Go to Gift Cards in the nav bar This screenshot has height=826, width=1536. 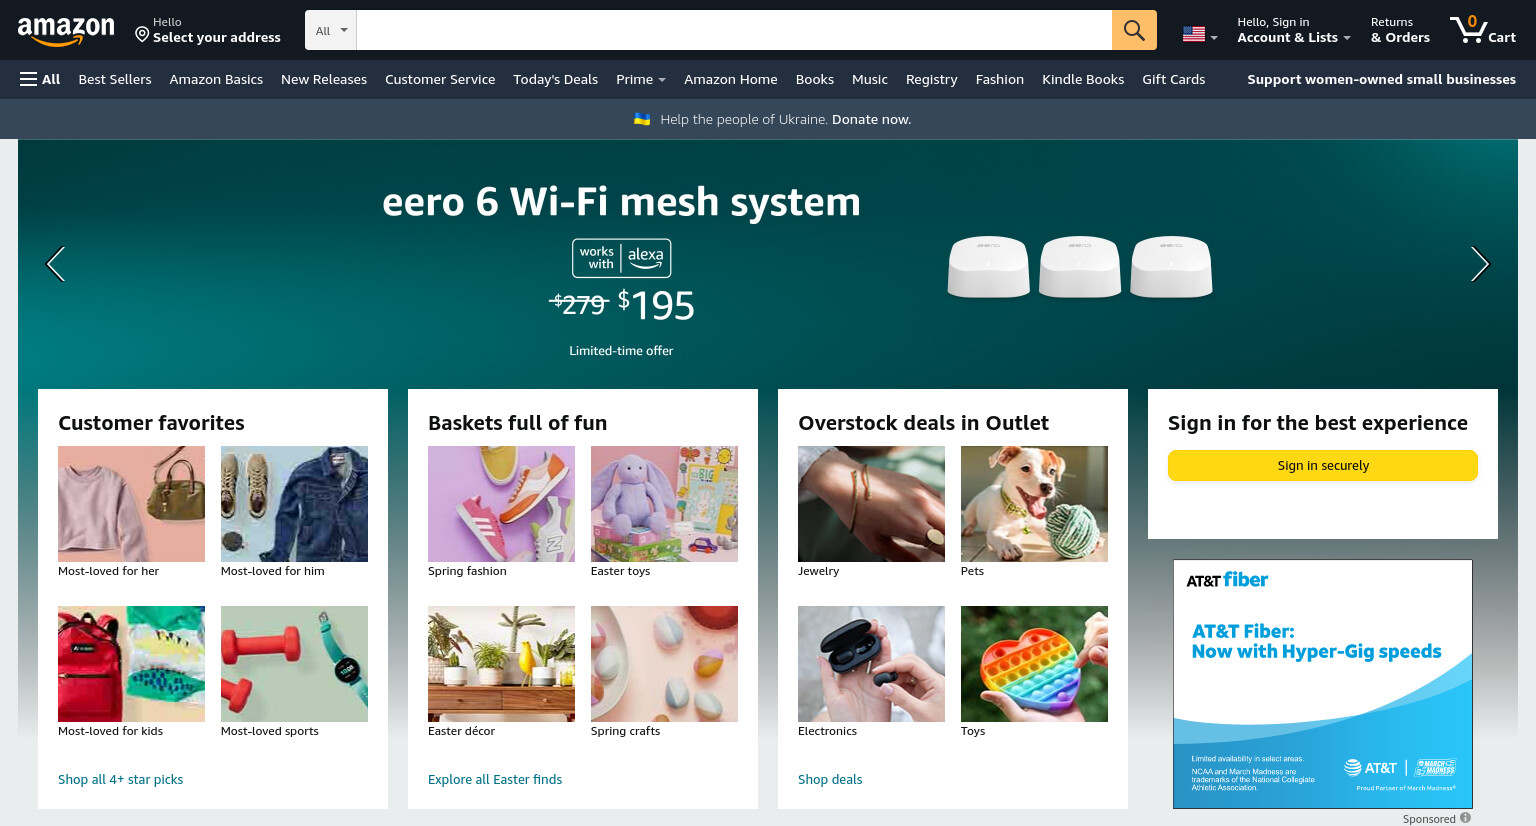pyautogui.click(x=1173, y=79)
